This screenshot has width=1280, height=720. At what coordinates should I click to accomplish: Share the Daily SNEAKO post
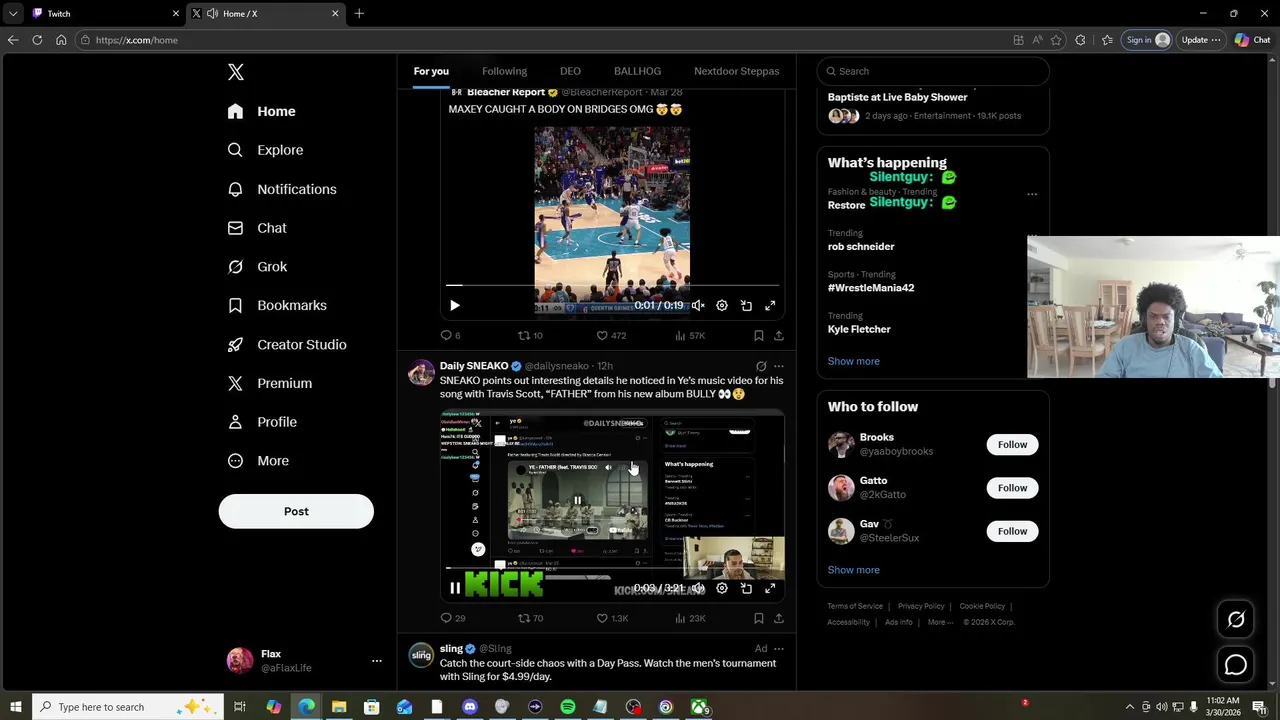[x=778, y=618]
